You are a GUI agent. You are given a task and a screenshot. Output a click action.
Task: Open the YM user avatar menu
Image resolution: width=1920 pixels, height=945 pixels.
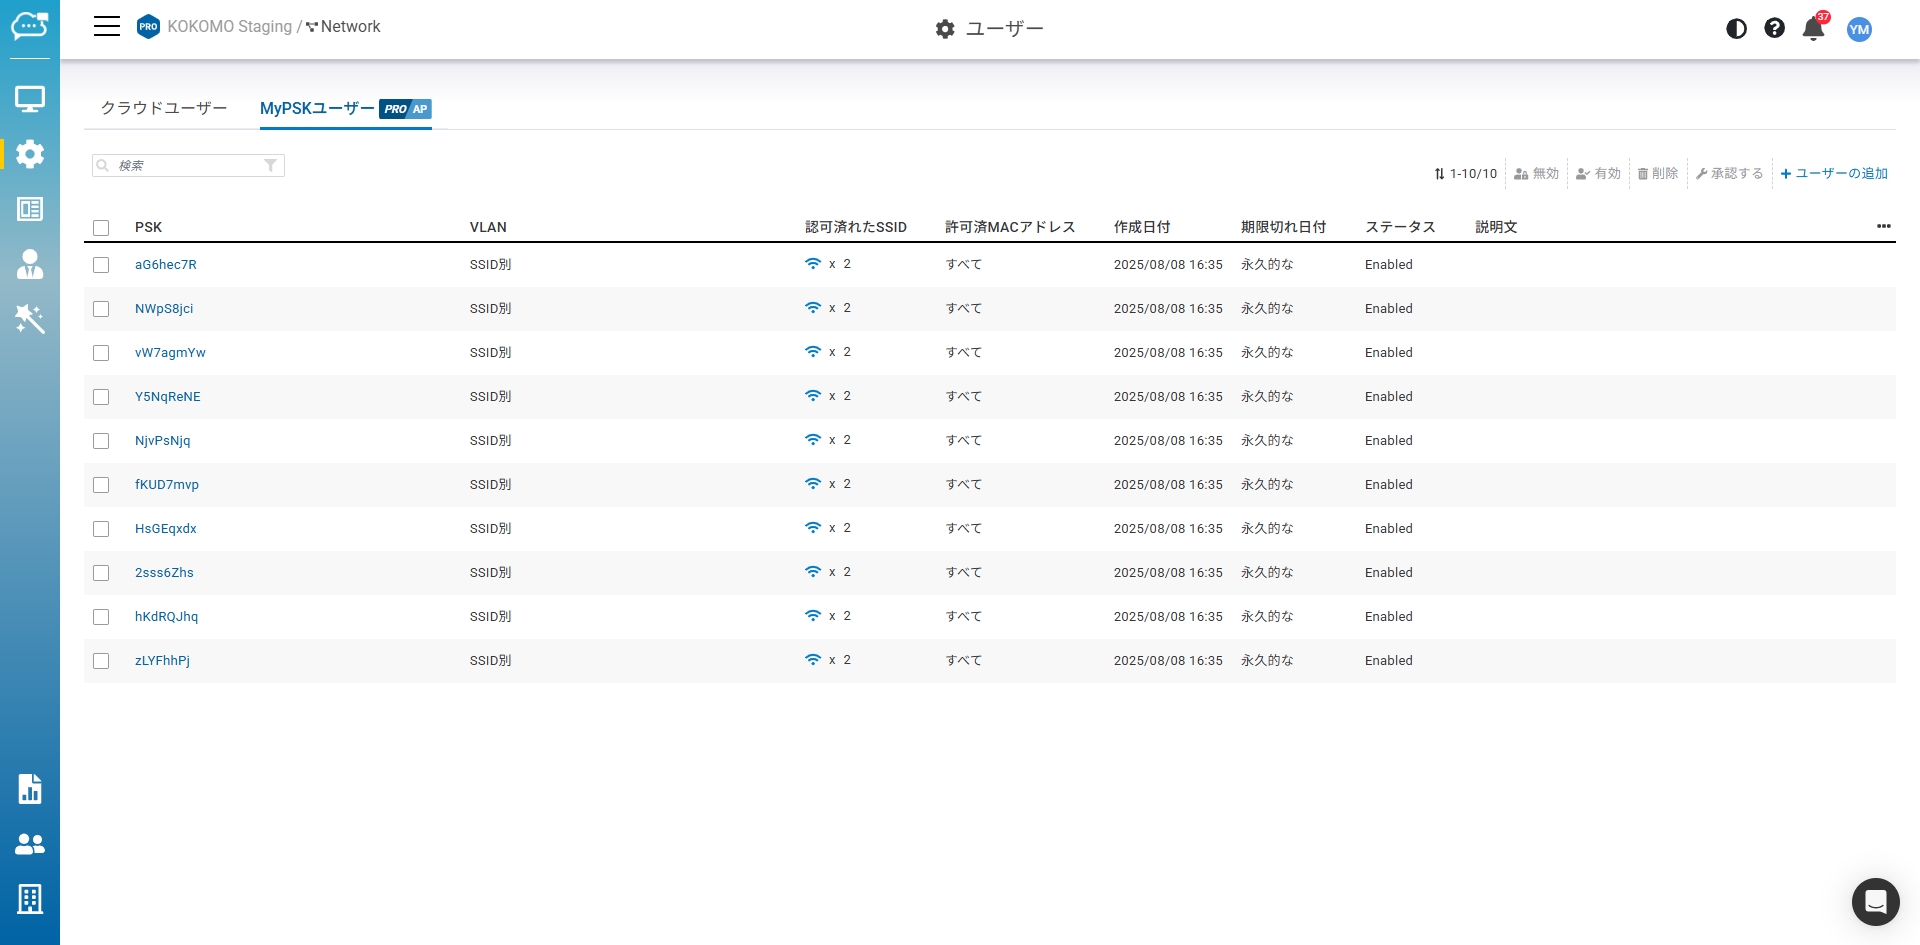click(x=1859, y=29)
